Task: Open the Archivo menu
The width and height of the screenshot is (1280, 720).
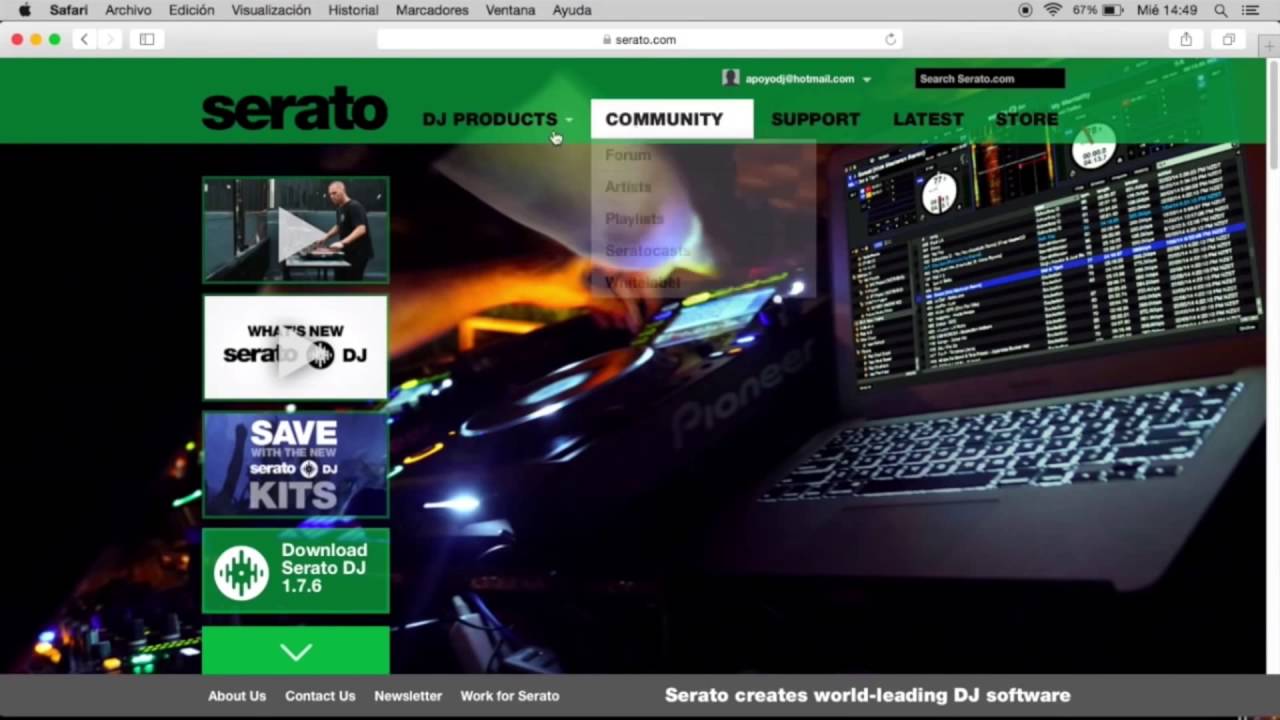Action: (128, 10)
